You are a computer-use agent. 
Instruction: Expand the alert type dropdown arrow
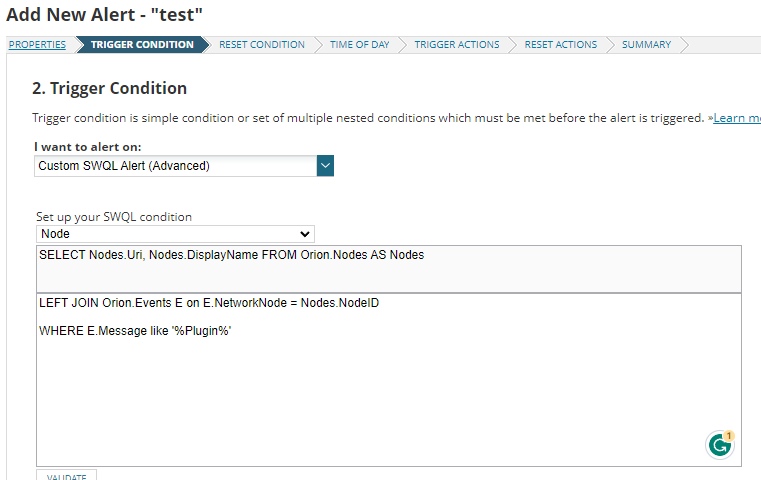[325, 166]
